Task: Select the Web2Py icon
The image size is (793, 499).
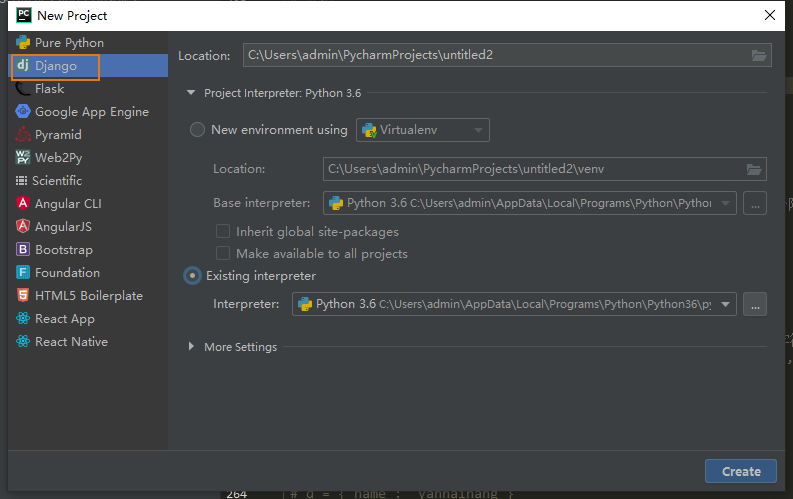Action: (x=23, y=157)
